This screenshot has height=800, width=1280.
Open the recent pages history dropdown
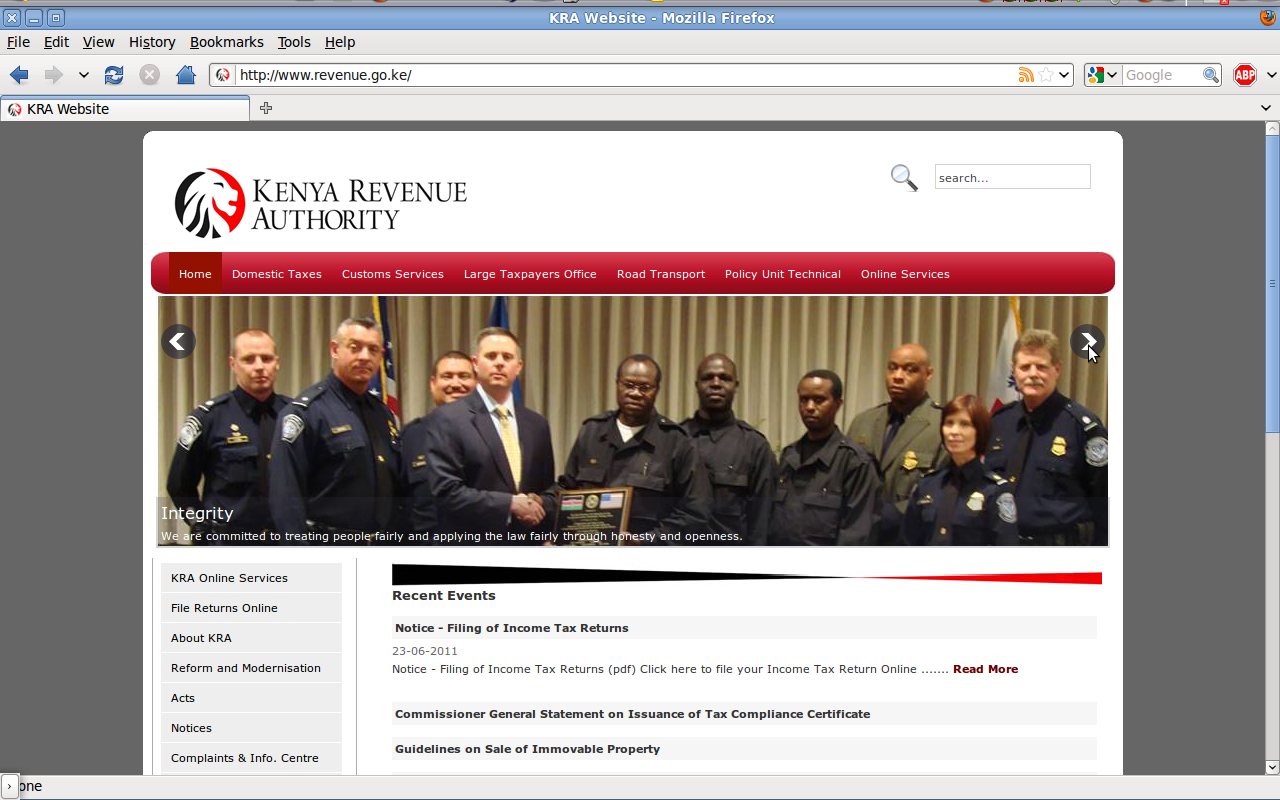(x=83, y=75)
